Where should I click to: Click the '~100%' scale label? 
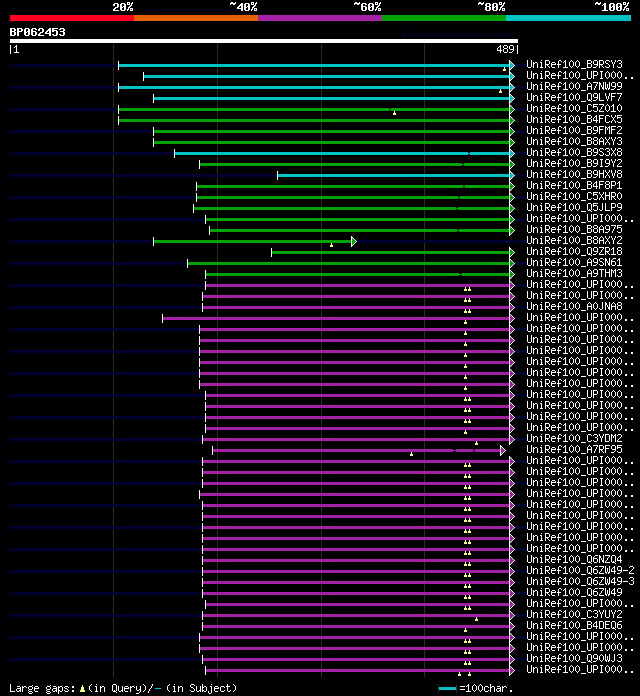(x=612, y=7)
